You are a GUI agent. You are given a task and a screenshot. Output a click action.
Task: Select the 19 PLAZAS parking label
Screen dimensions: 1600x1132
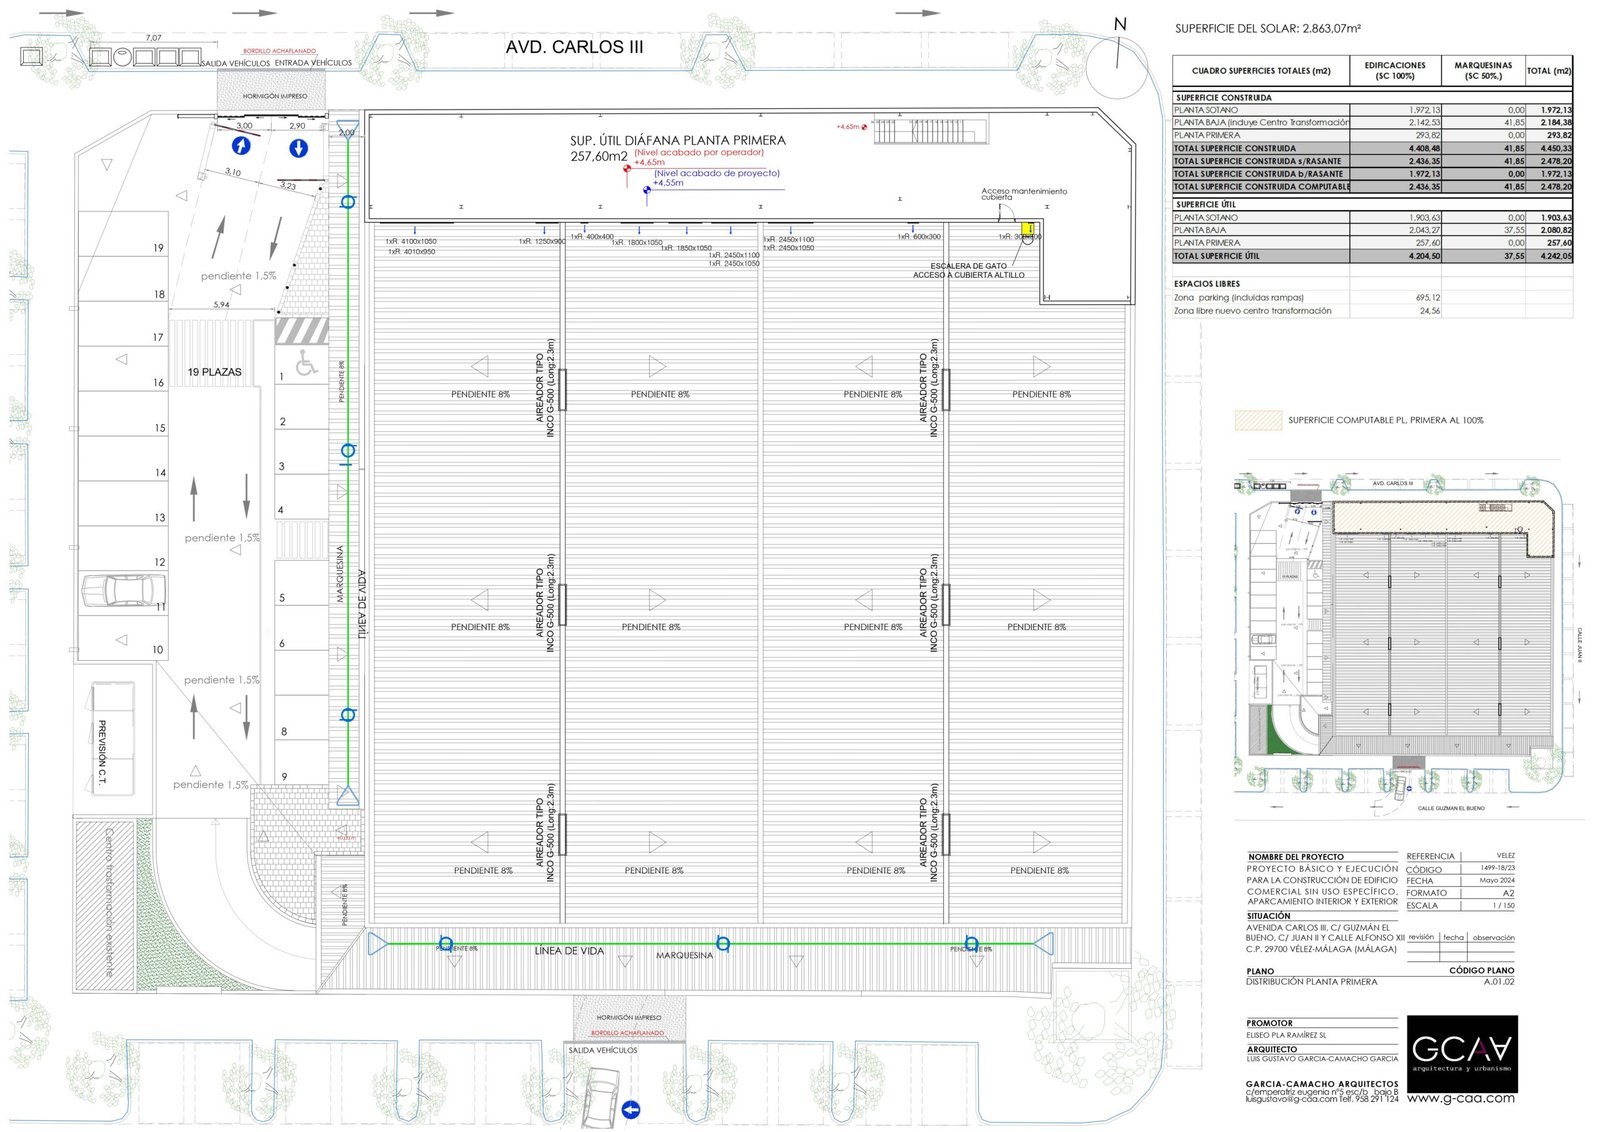(x=214, y=372)
